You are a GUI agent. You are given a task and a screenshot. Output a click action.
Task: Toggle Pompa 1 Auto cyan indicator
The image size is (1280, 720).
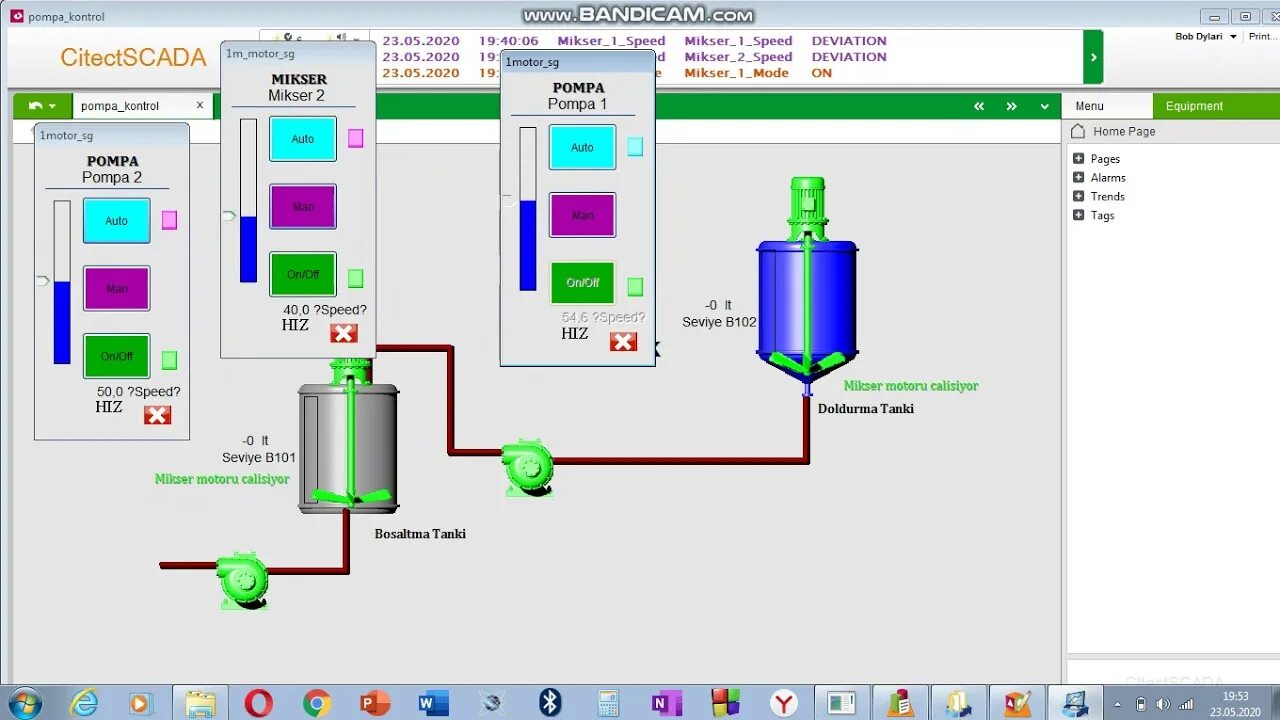click(635, 146)
